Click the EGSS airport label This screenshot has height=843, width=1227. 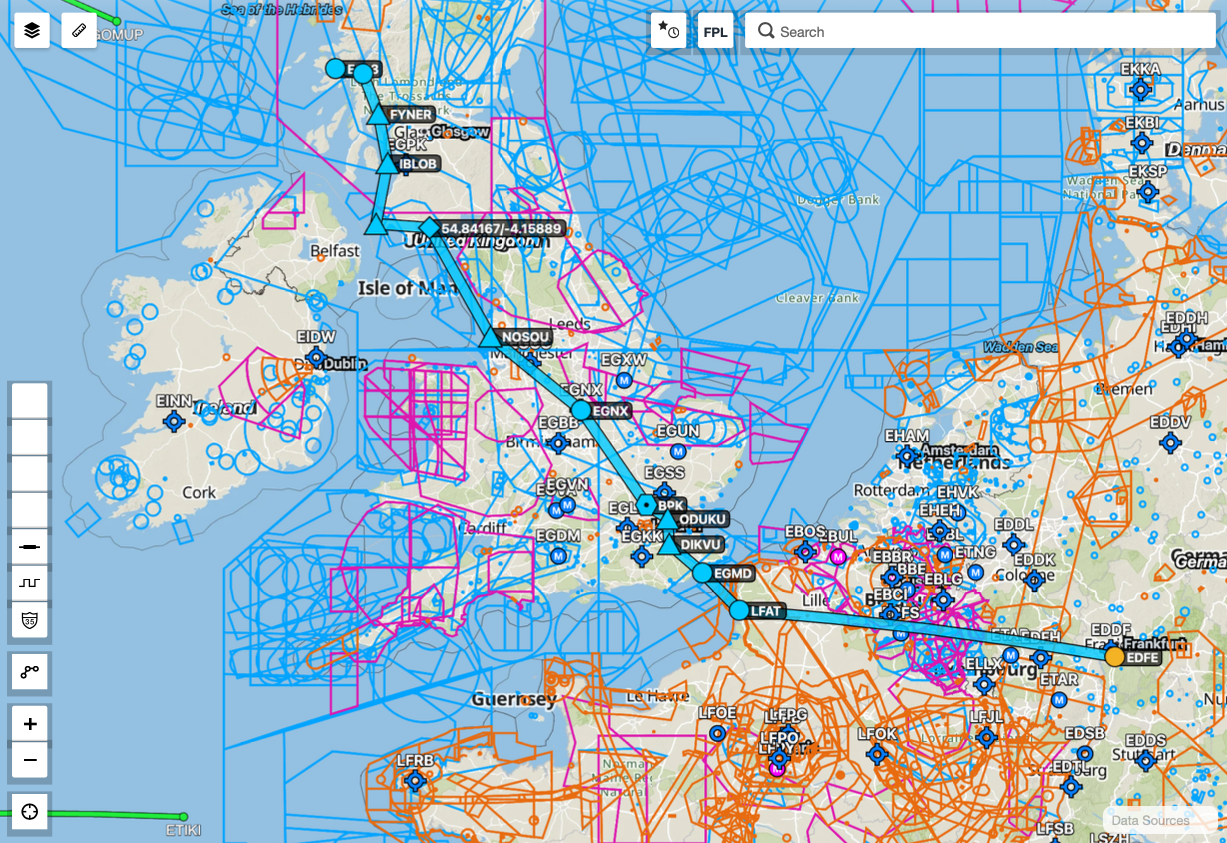[x=664, y=472]
